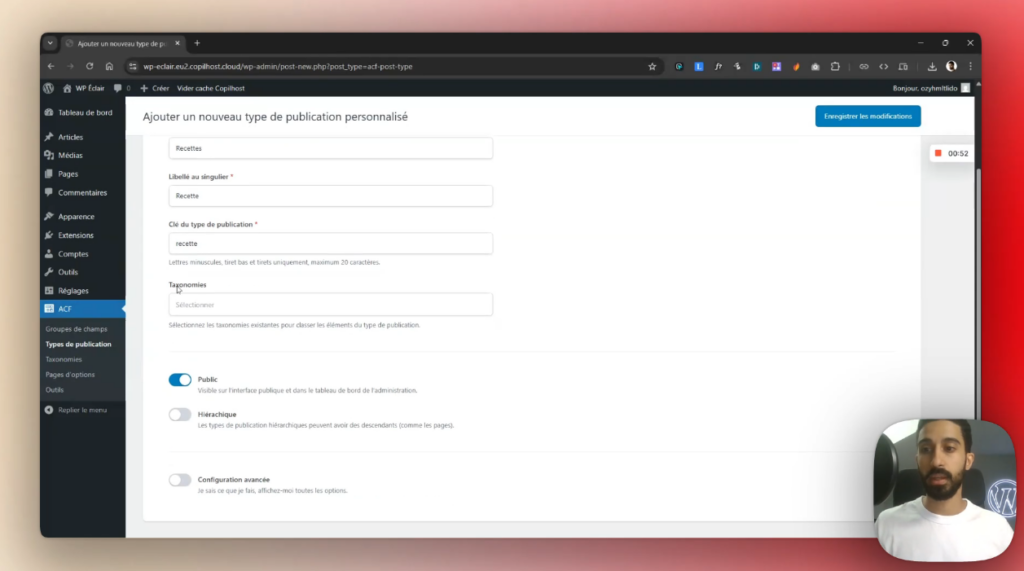Open the Créer menu in admin bar

coord(155,88)
